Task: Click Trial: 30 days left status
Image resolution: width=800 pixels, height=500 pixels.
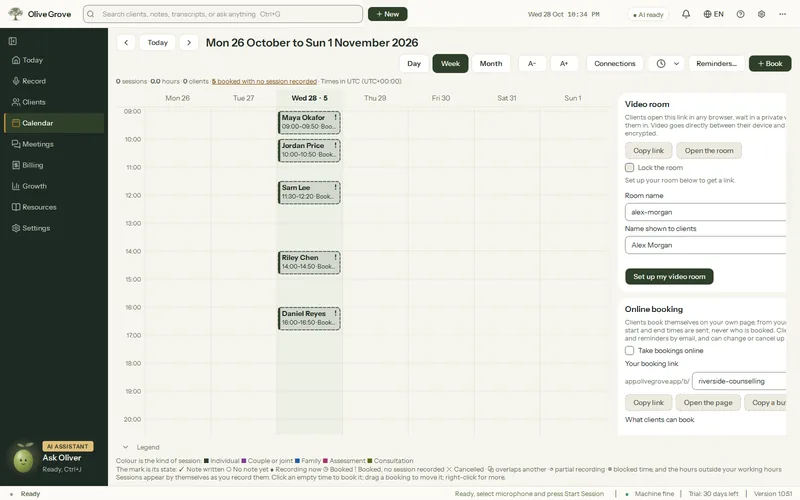Action: 713,493
